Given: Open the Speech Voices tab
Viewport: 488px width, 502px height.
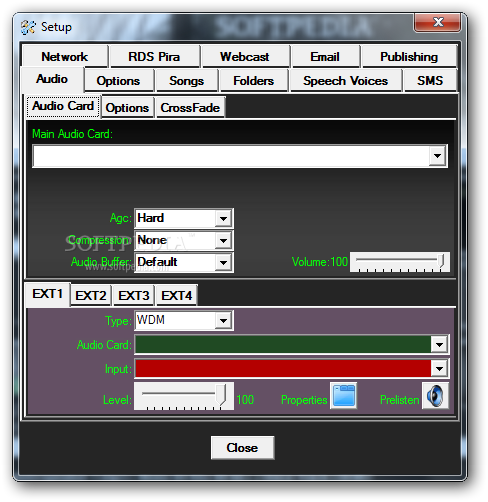Looking at the screenshot, I should click(x=345, y=81).
